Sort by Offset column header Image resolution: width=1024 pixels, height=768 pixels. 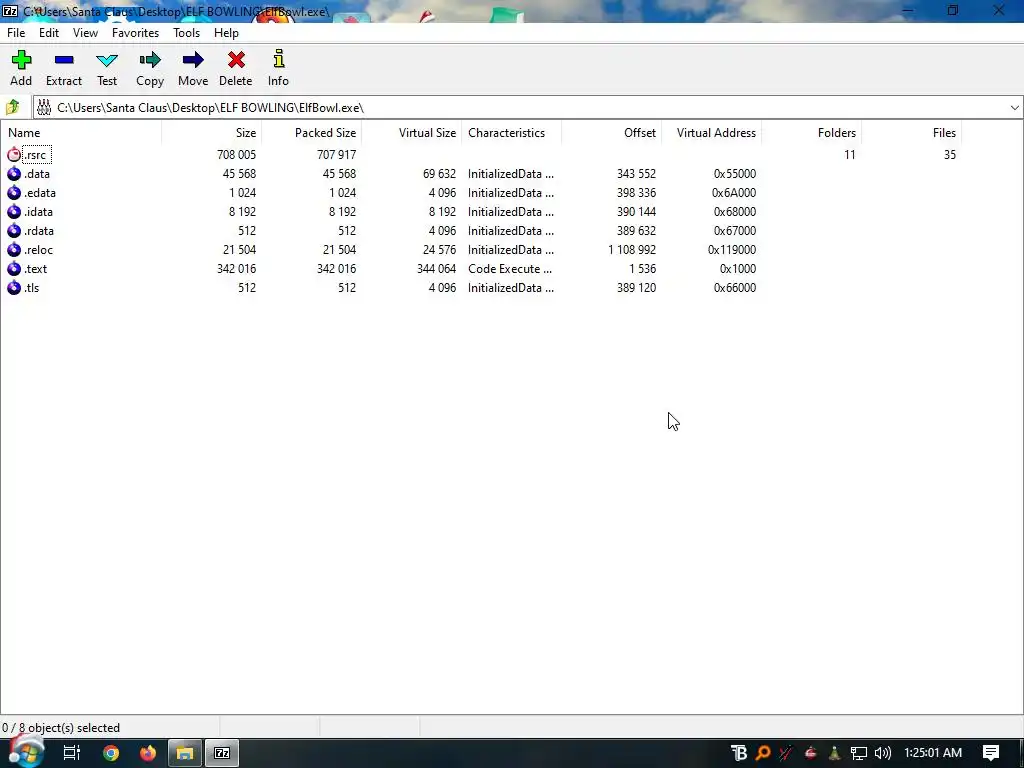click(x=611, y=133)
